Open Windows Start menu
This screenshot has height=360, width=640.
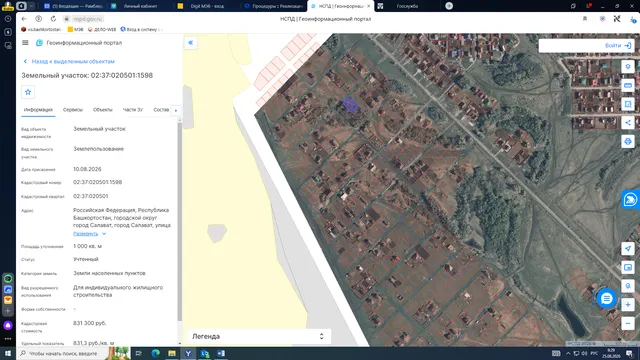pos(8,353)
